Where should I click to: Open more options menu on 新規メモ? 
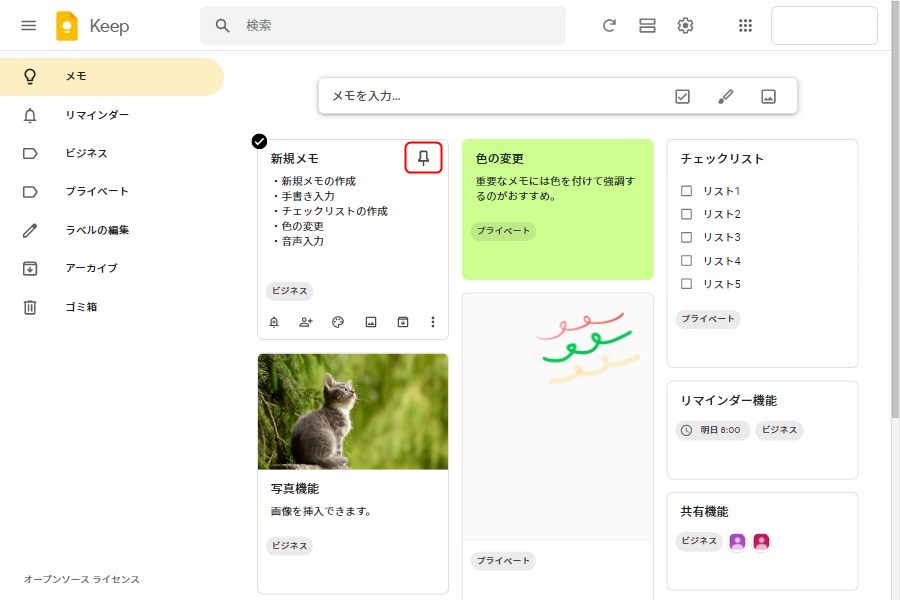pos(433,322)
